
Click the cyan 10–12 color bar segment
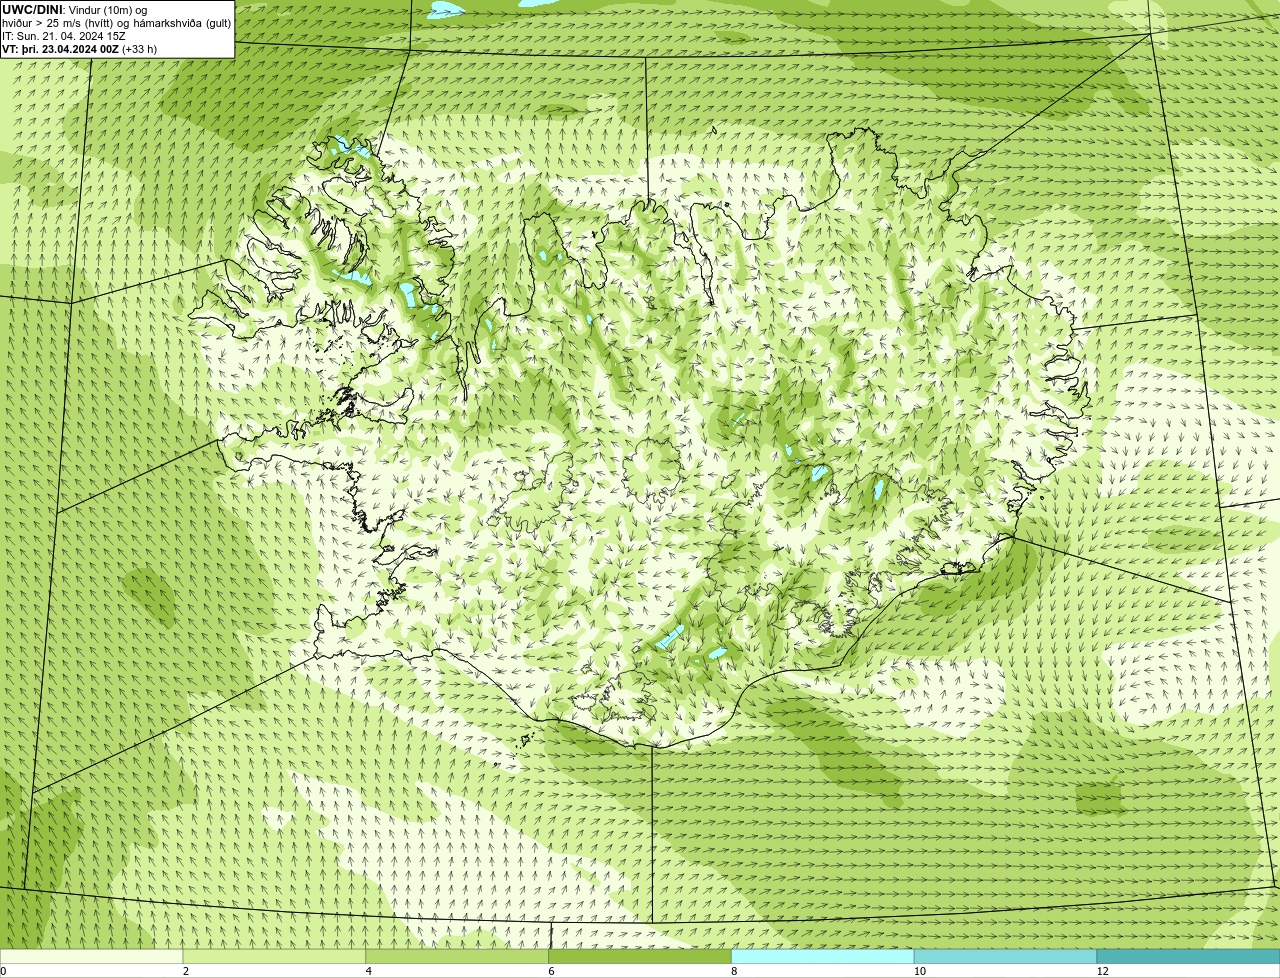pos(1005,956)
